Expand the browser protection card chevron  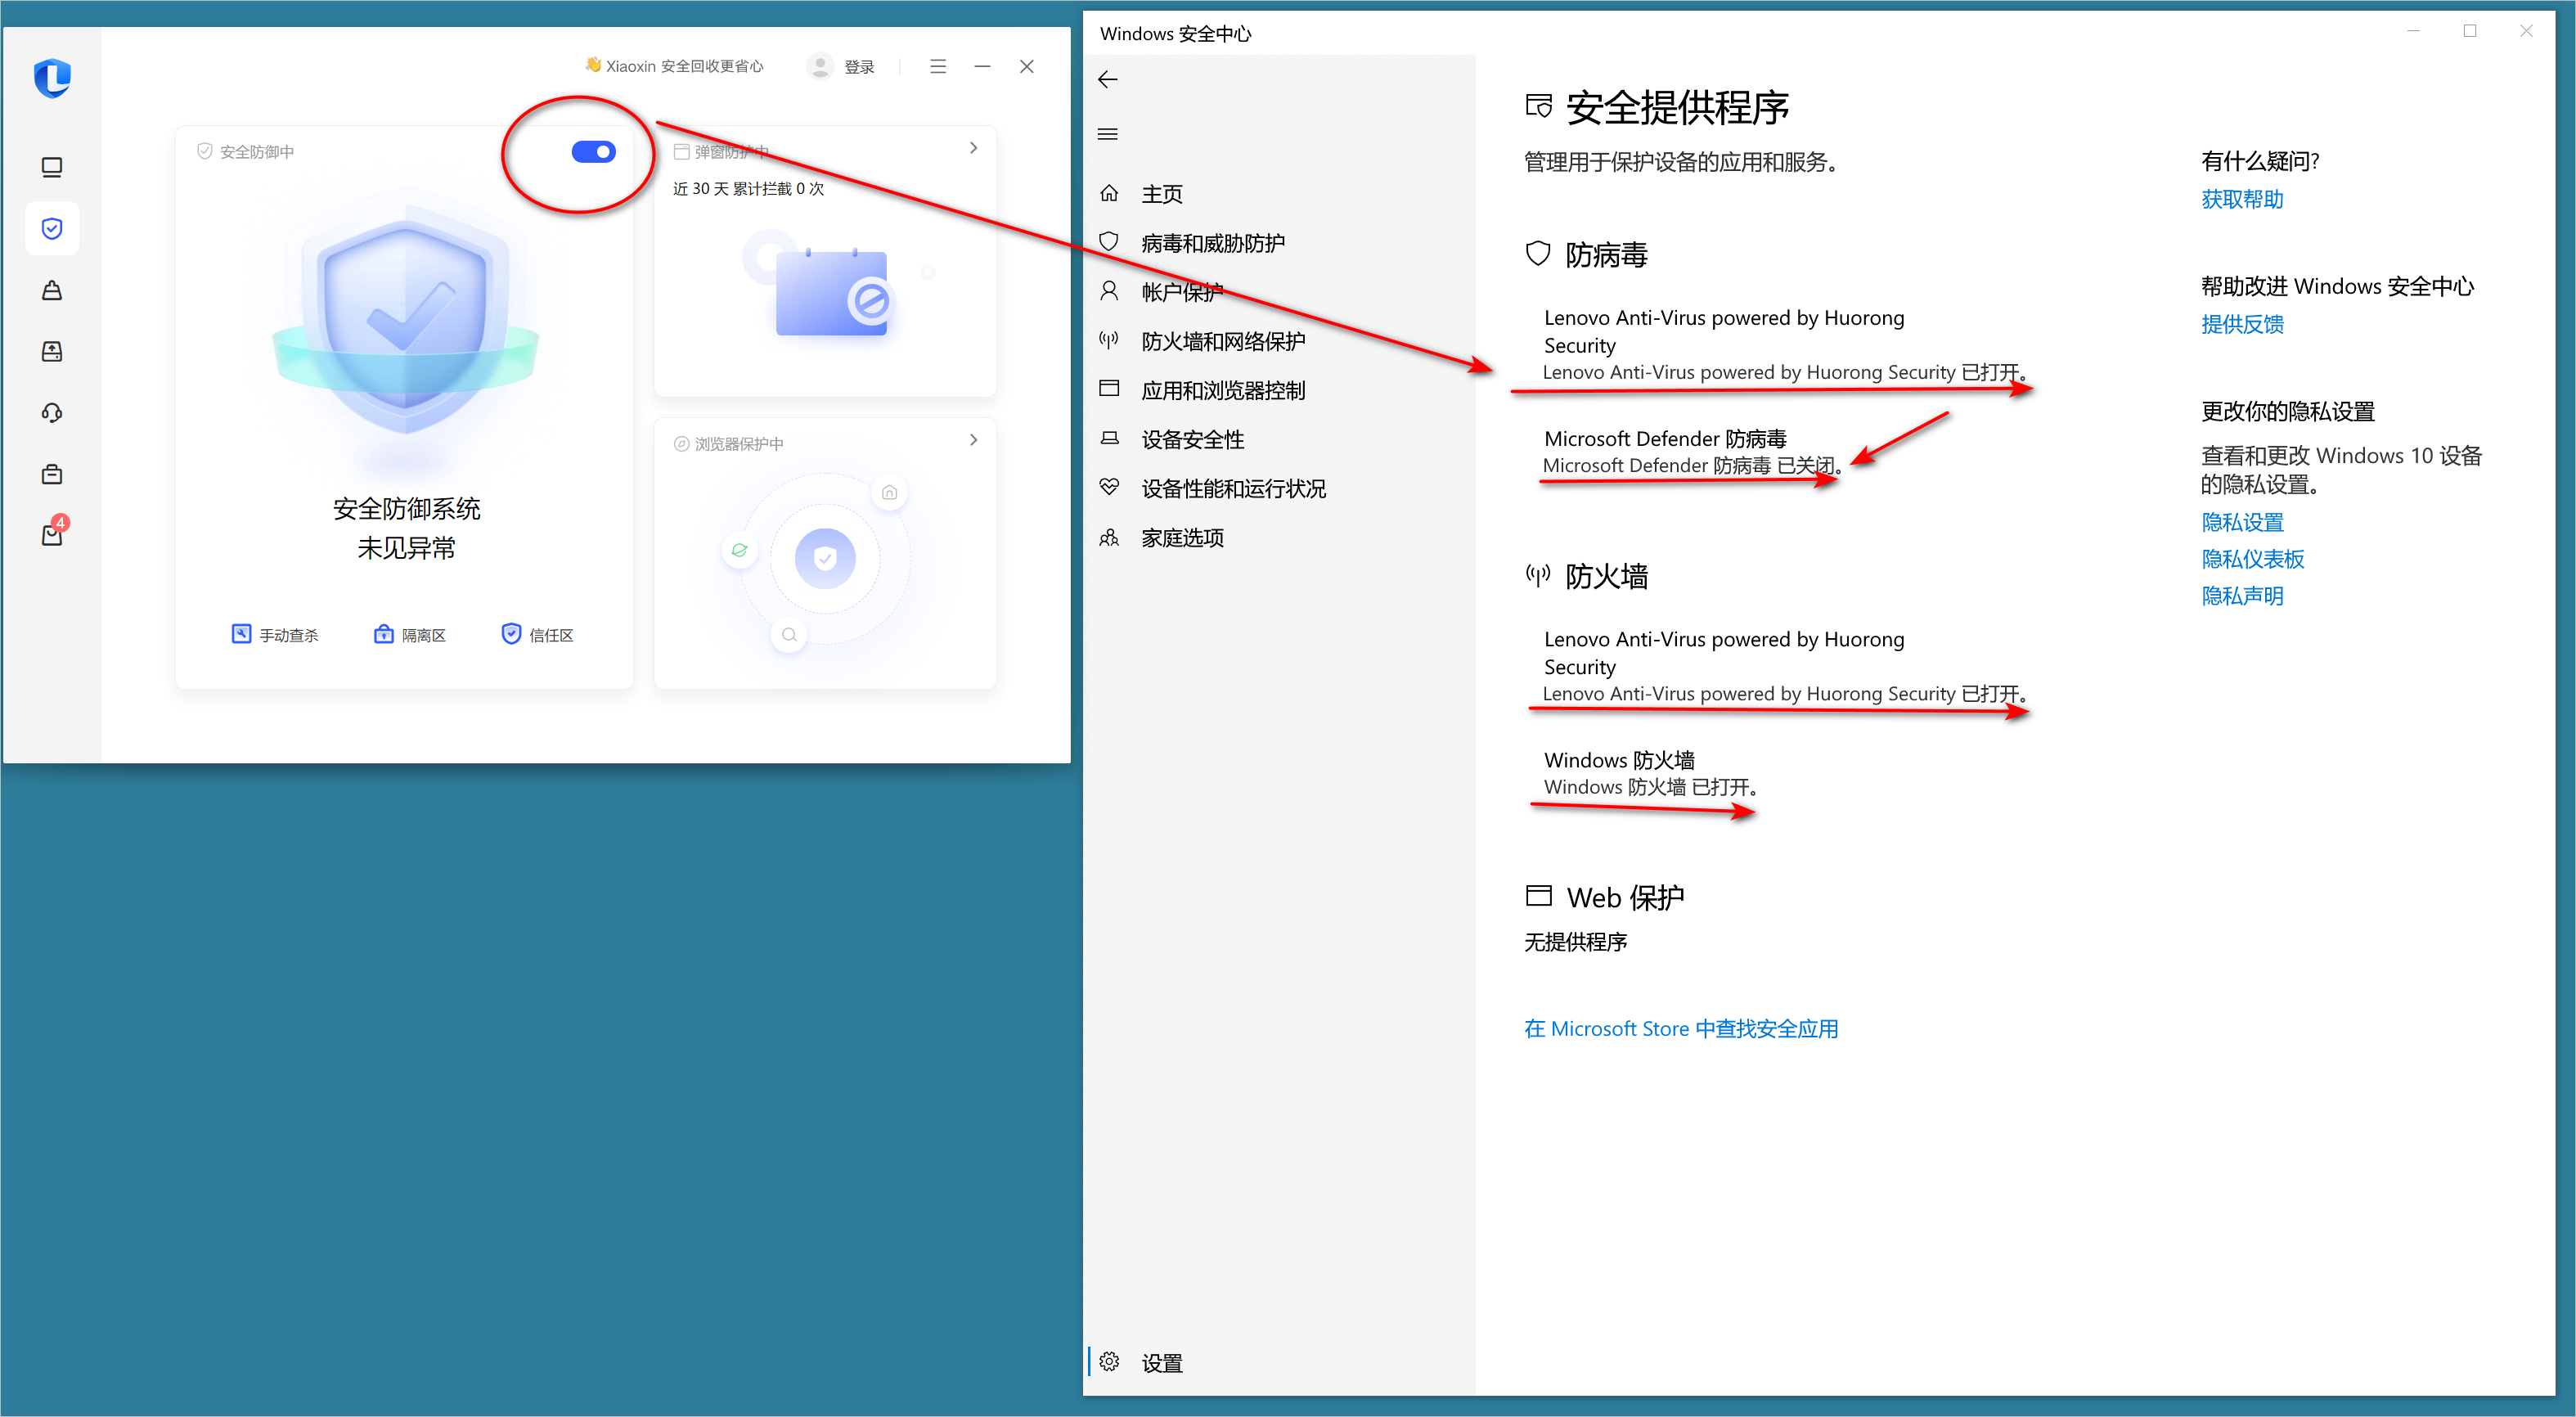973,440
